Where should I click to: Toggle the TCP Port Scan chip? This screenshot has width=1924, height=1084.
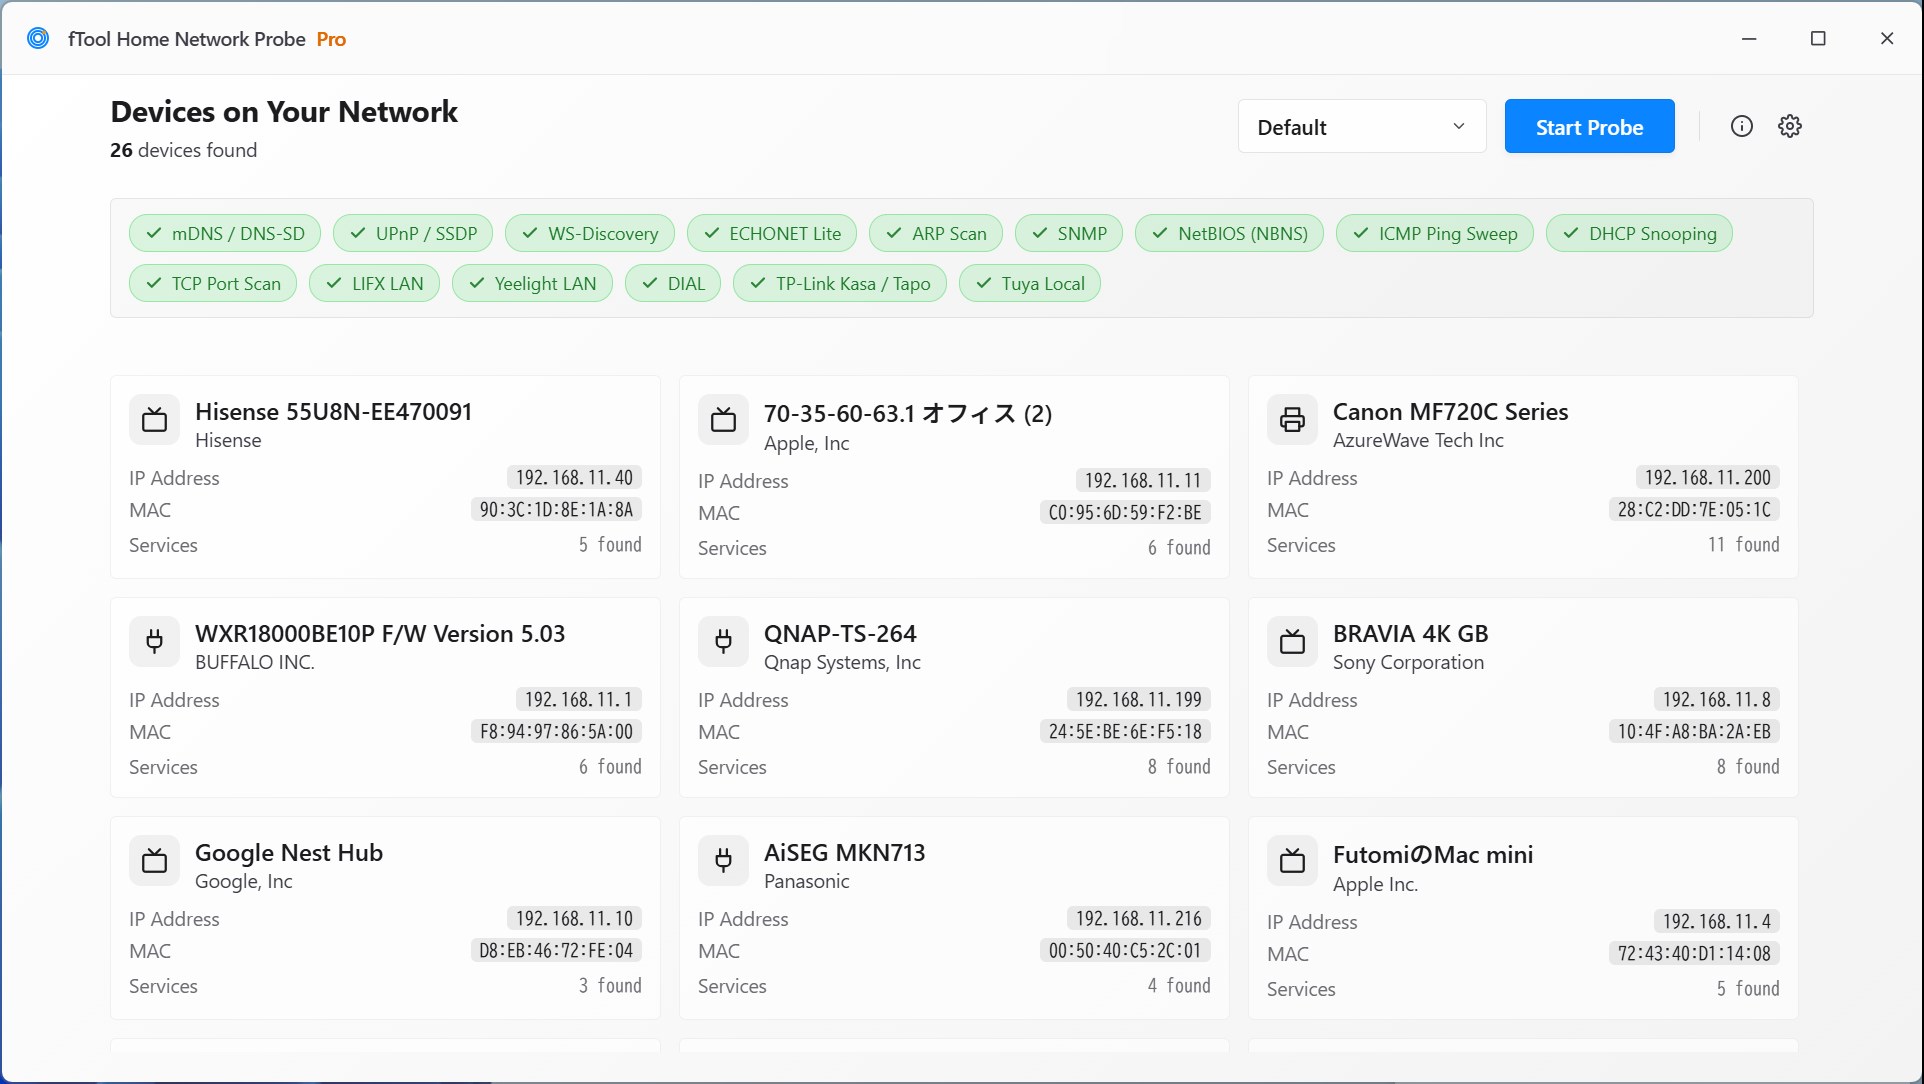click(213, 283)
